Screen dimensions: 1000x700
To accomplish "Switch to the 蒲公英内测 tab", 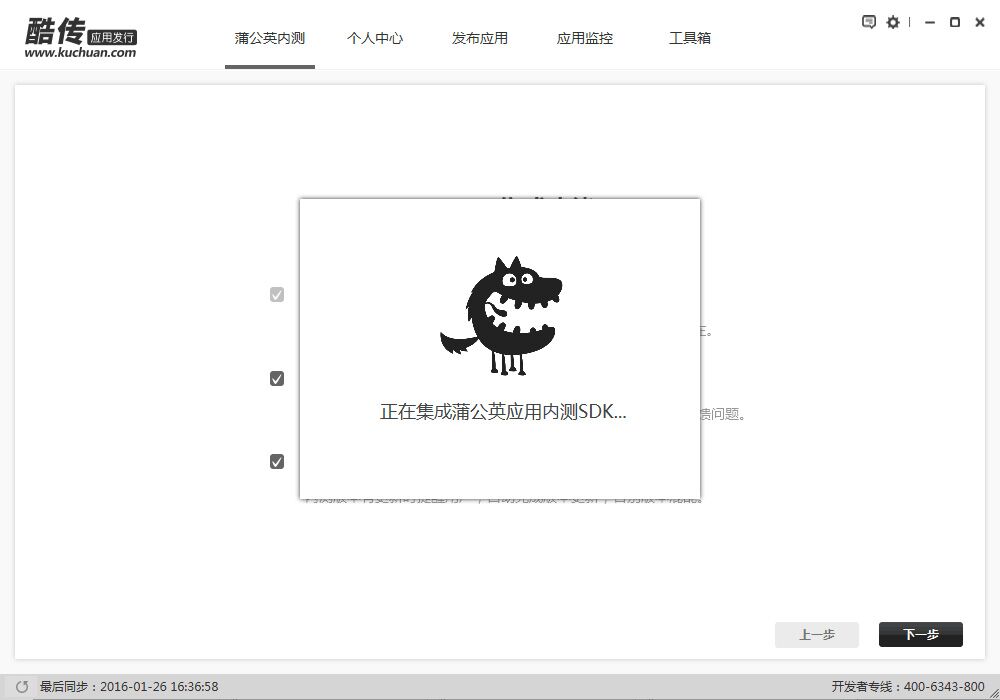I will 269,37.
